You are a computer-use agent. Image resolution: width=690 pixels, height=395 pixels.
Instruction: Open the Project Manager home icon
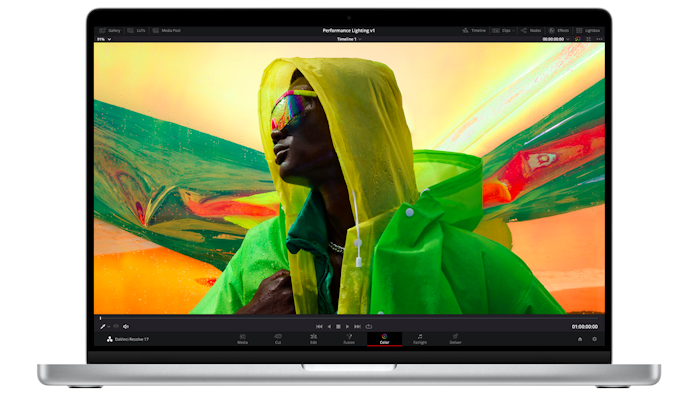click(580, 339)
